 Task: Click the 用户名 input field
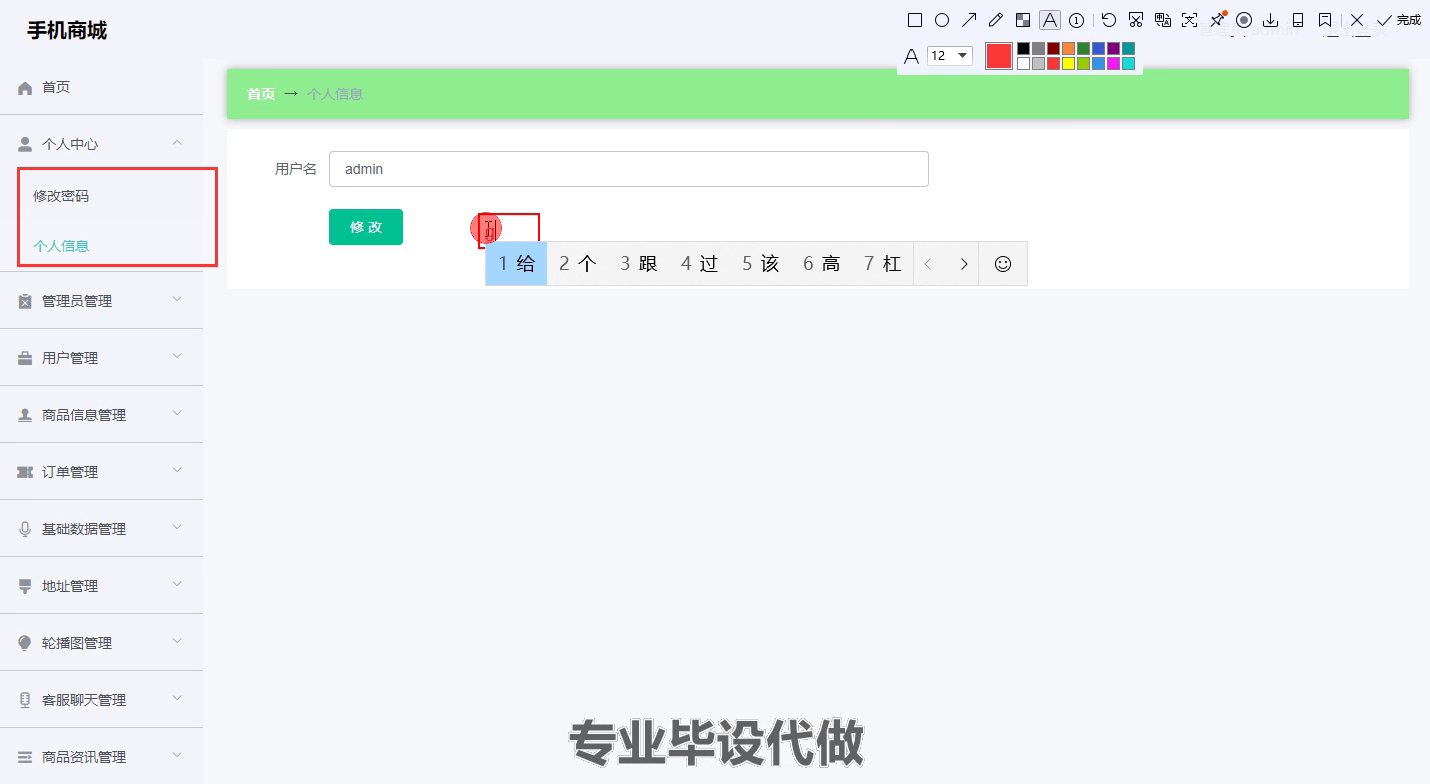click(x=629, y=169)
